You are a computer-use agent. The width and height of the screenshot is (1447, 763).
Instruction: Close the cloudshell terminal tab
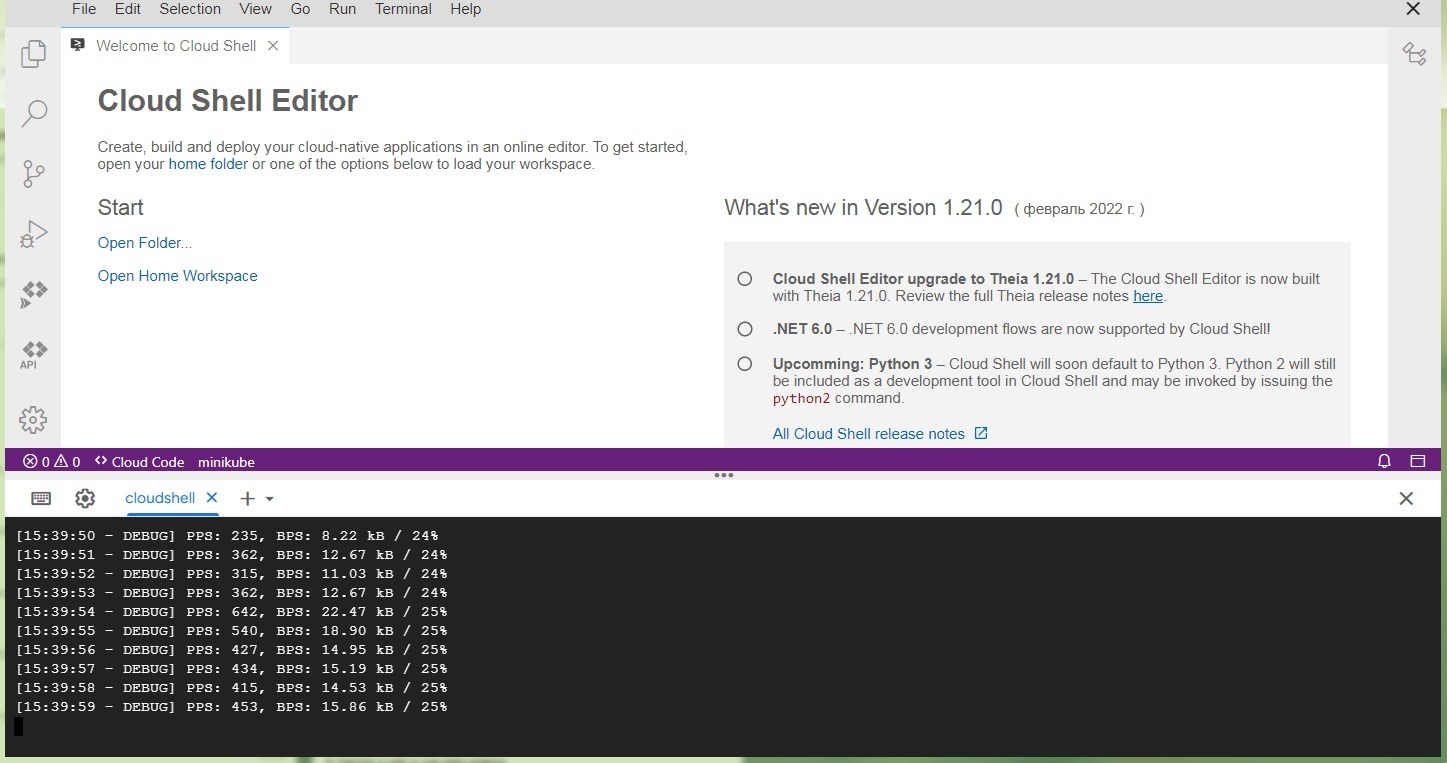pos(212,497)
